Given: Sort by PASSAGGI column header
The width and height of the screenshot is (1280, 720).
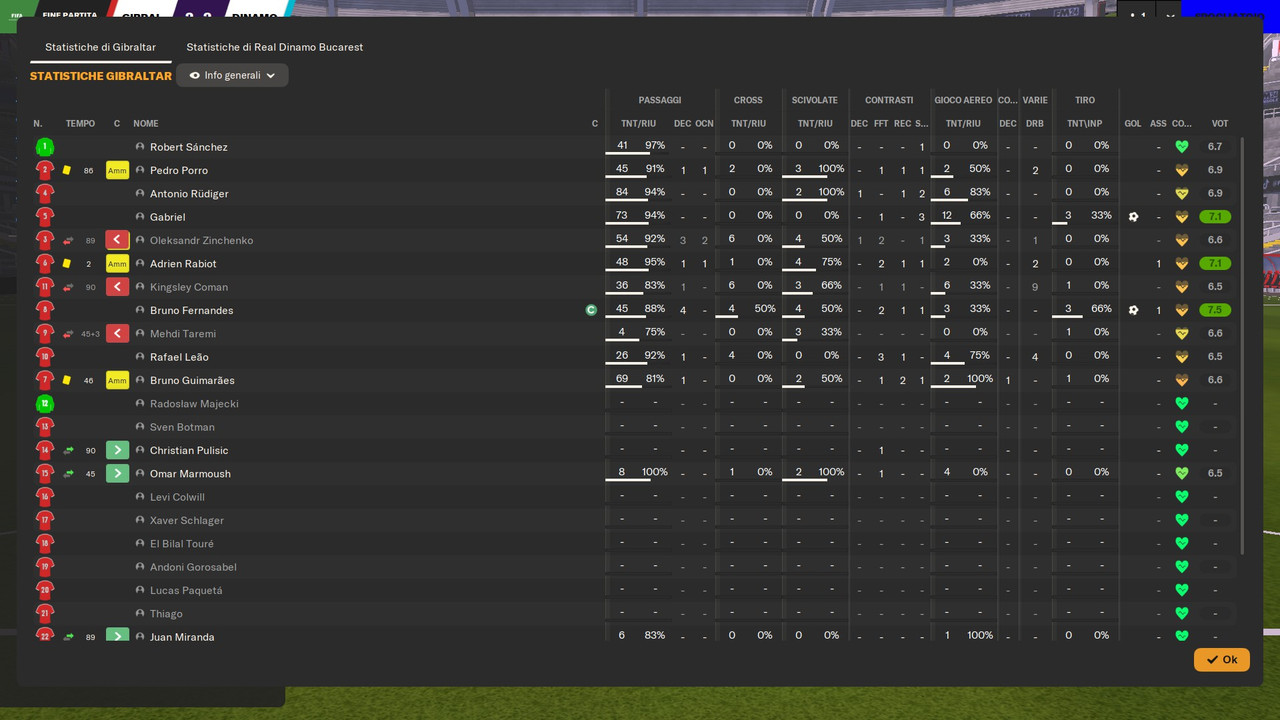Looking at the screenshot, I should pyautogui.click(x=660, y=100).
